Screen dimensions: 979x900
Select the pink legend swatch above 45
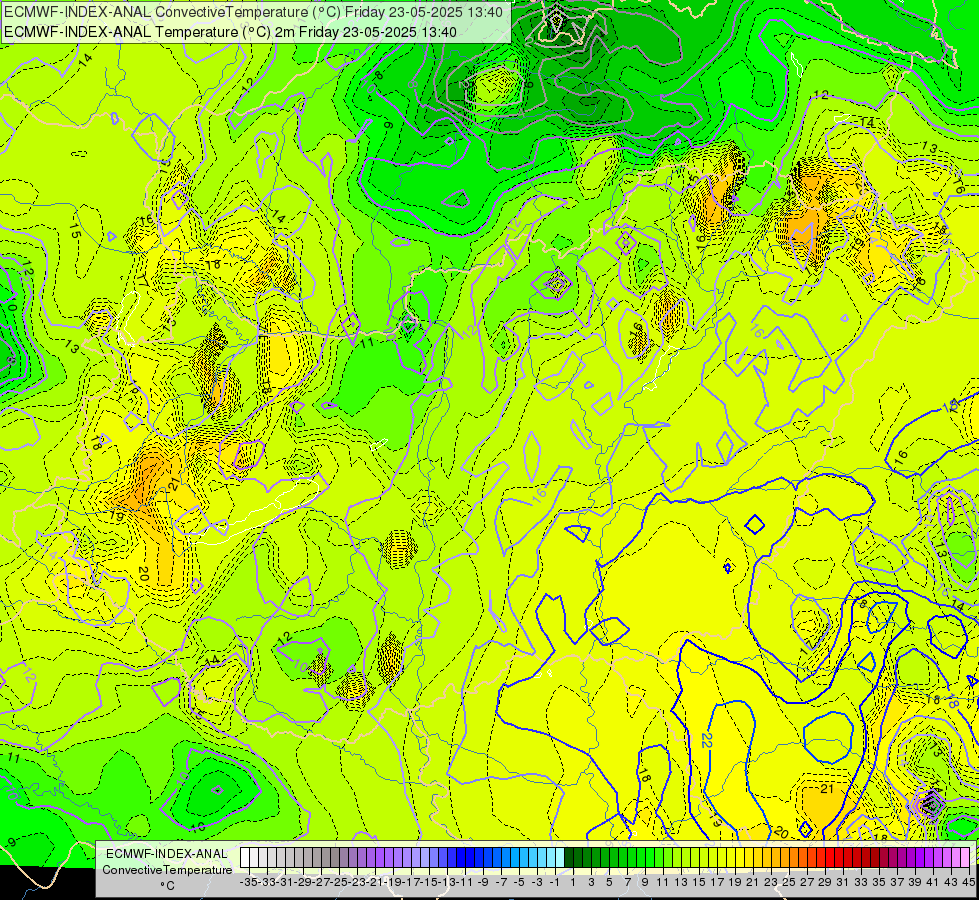click(x=964, y=857)
